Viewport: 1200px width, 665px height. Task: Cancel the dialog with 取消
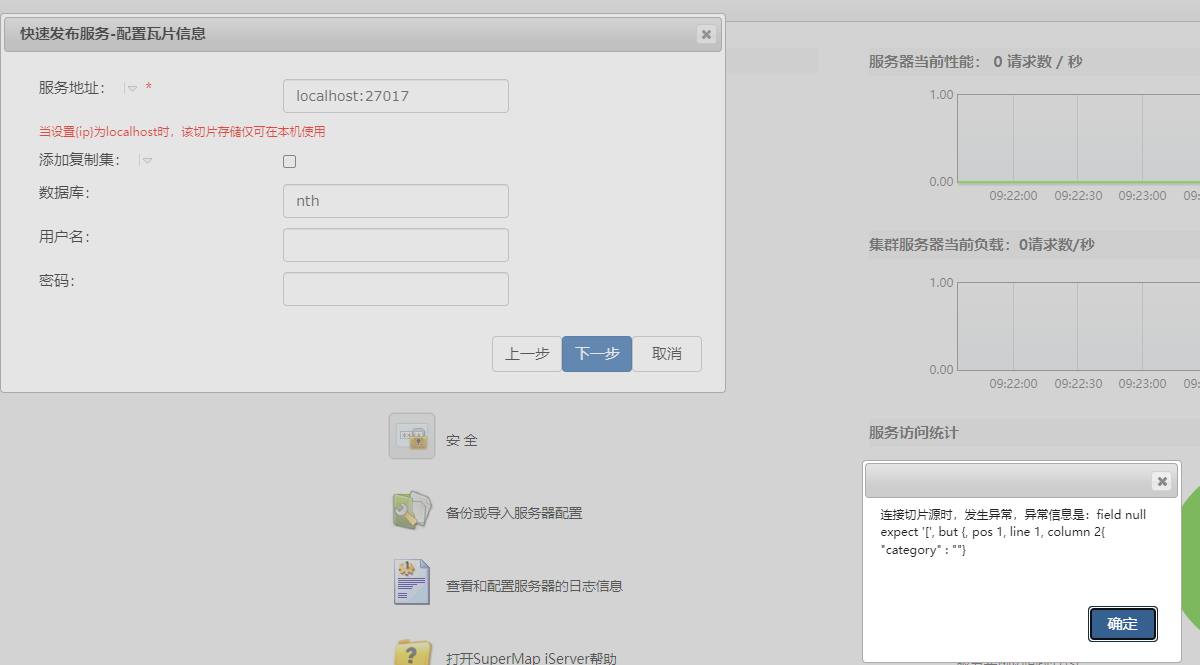(667, 354)
